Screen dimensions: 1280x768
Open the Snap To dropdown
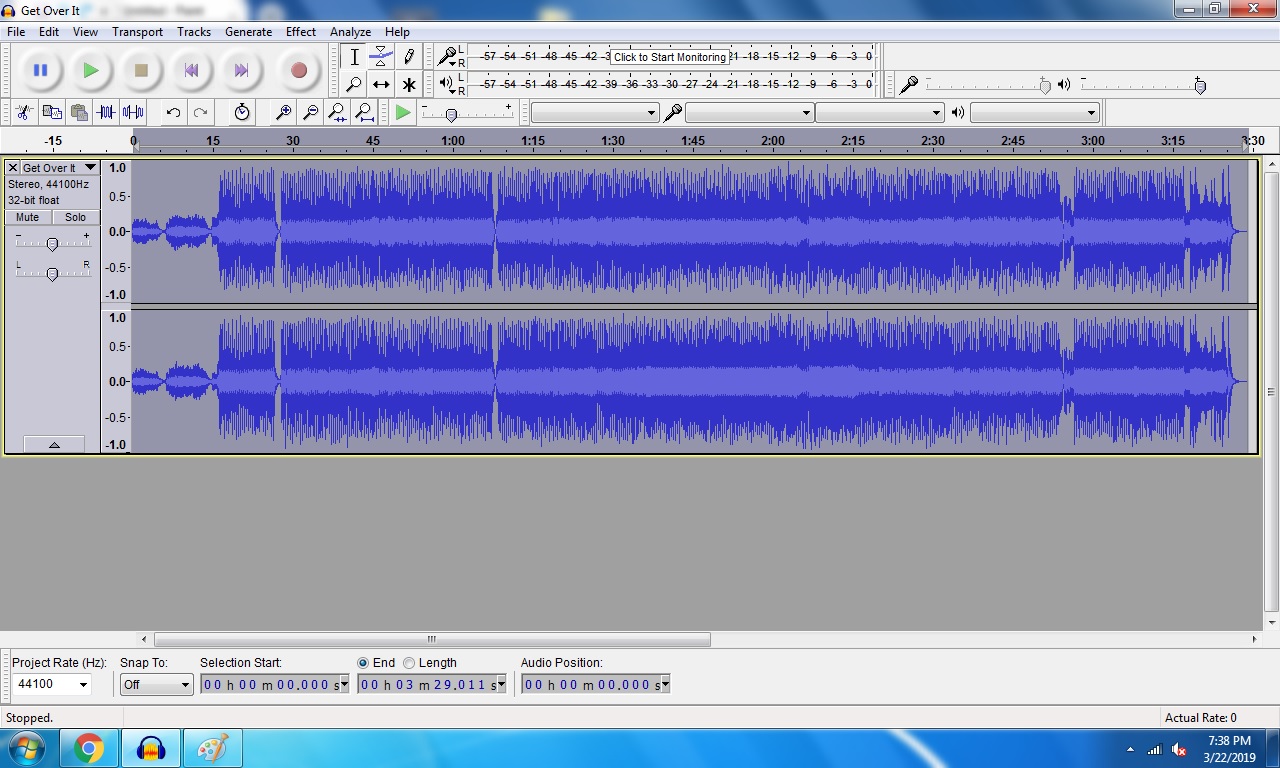[156, 685]
